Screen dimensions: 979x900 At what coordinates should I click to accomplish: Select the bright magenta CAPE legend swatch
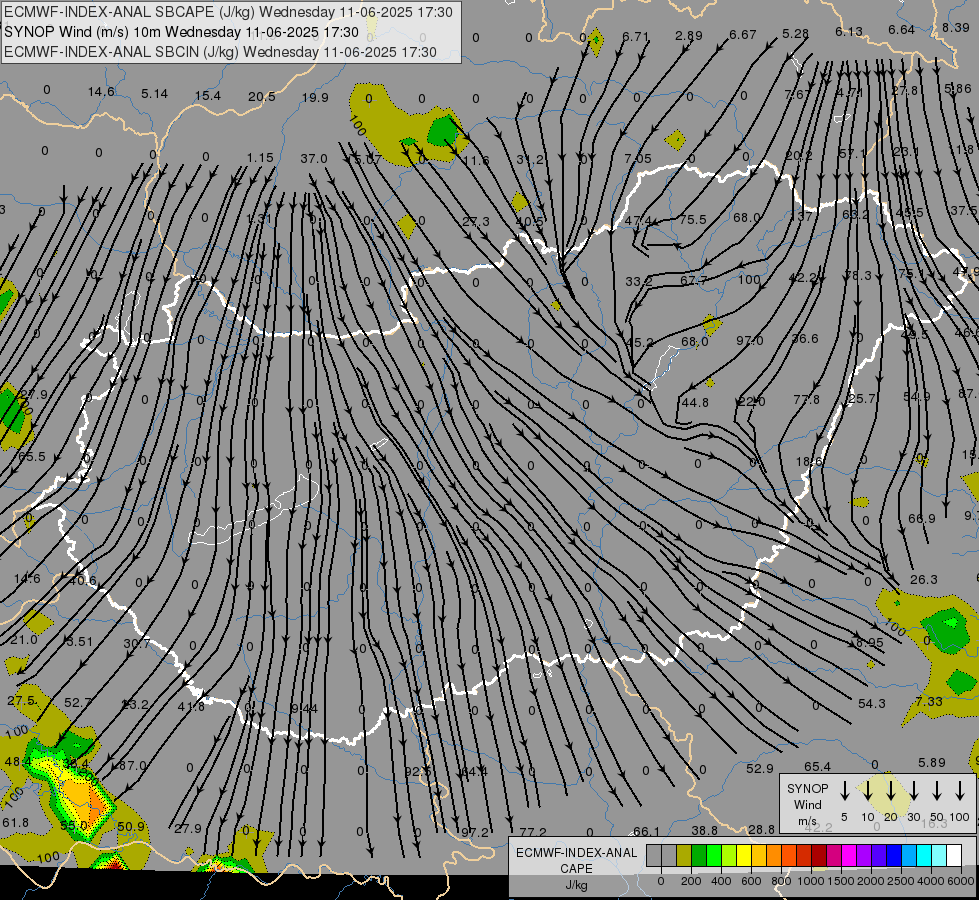click(849, 856)
